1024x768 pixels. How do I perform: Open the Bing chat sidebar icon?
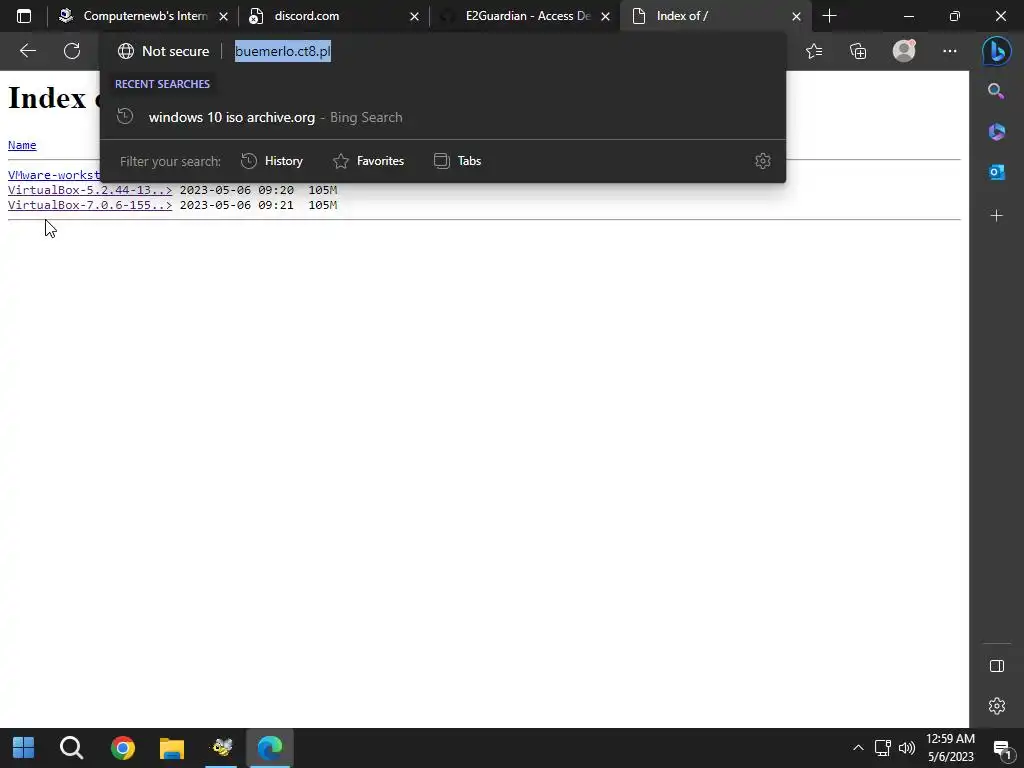997,51
